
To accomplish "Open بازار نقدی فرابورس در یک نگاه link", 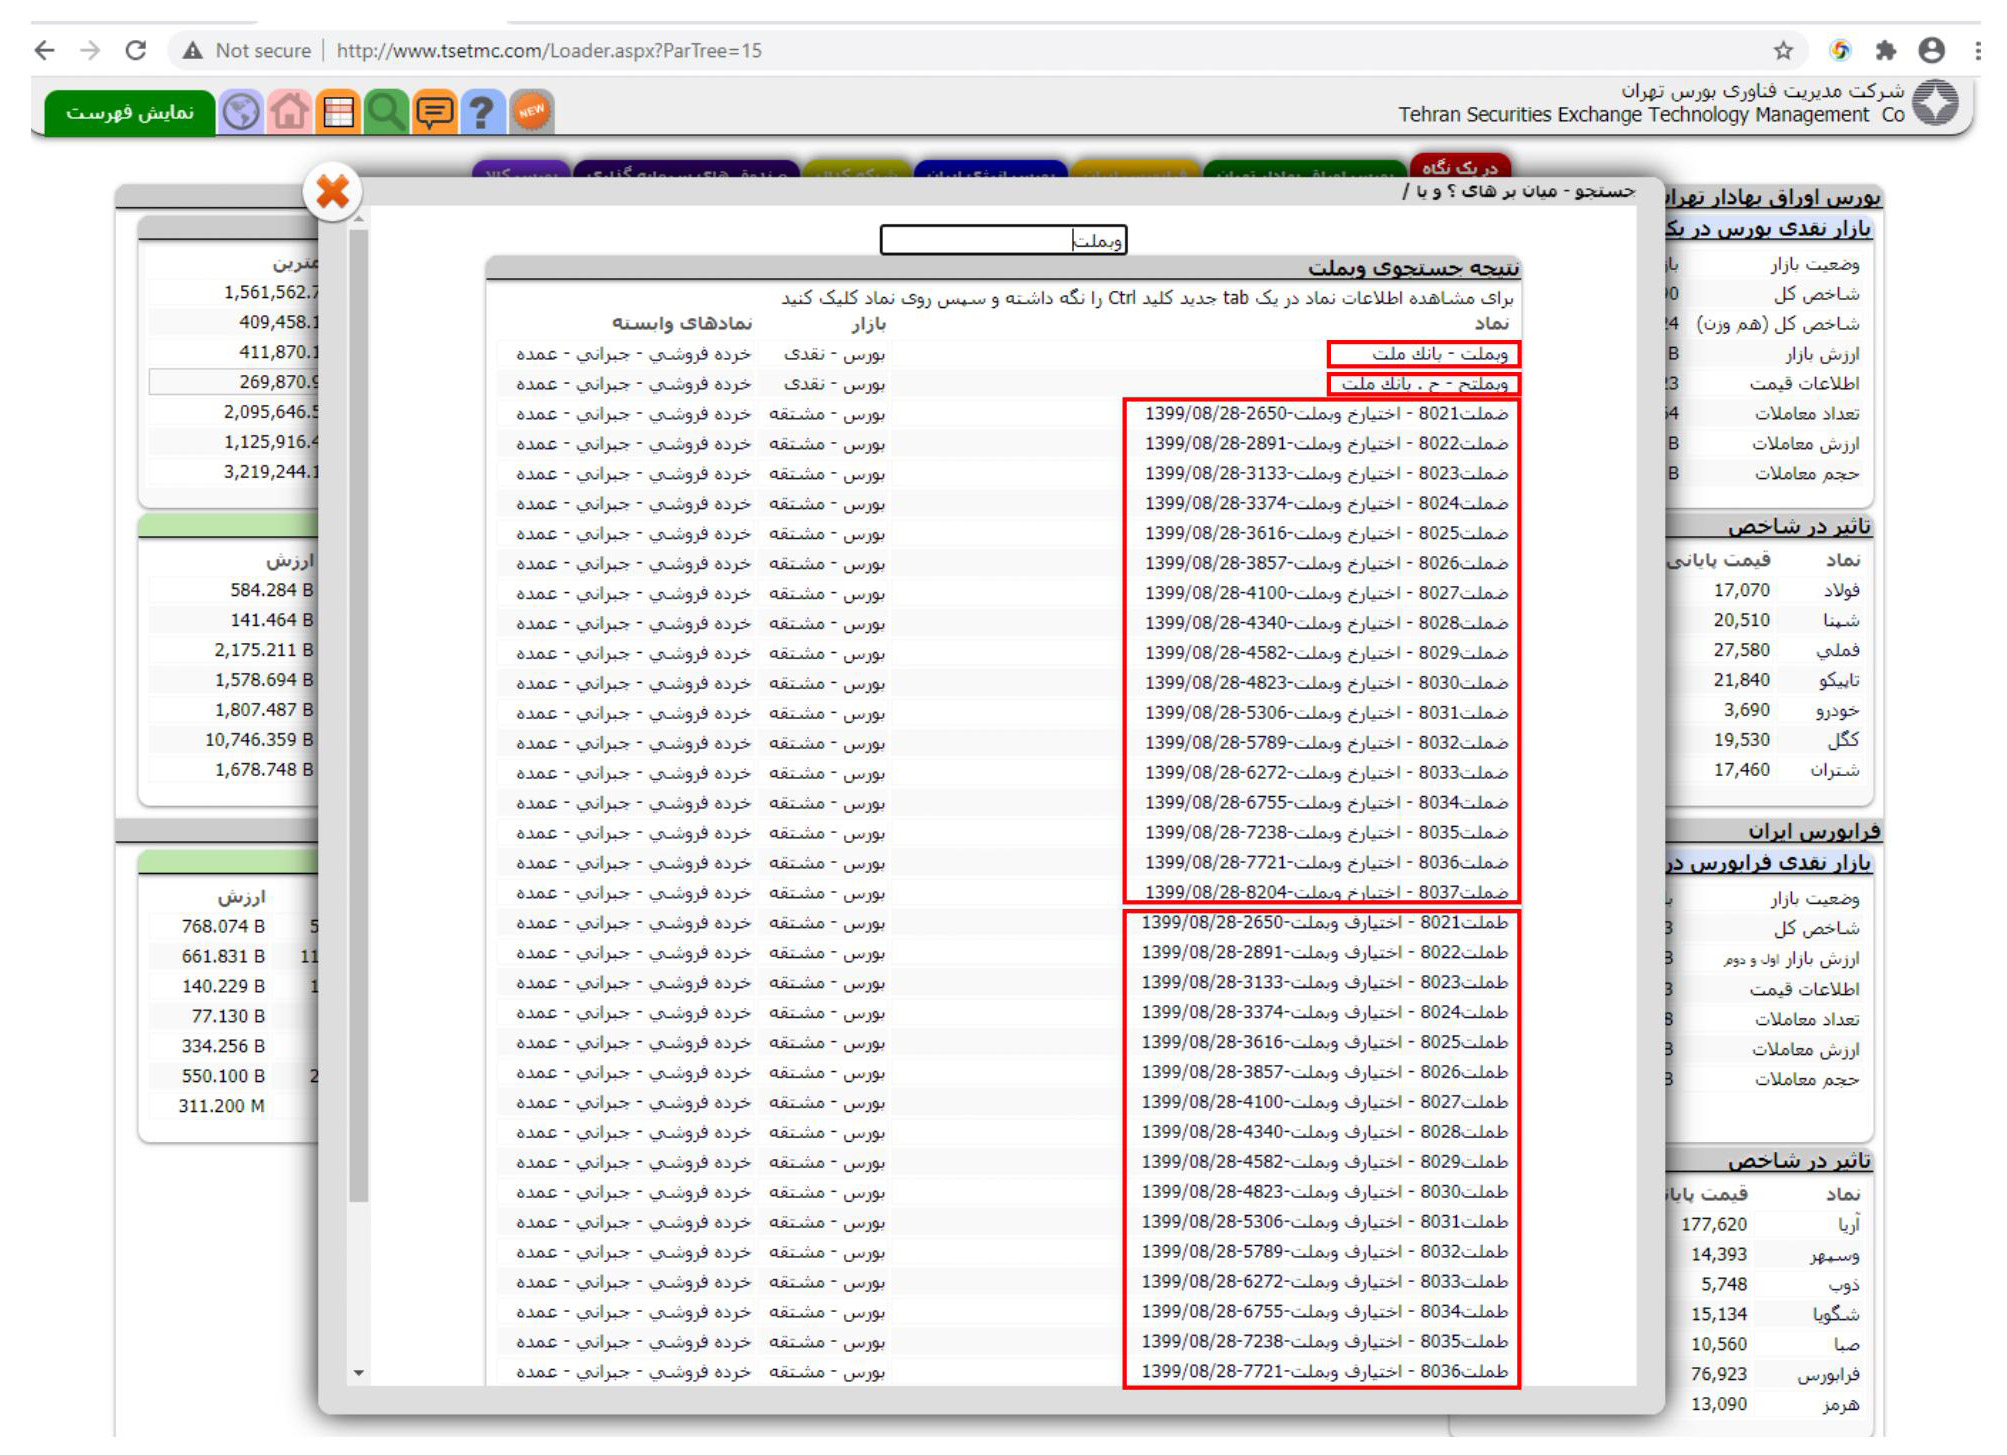I will point(1768,863).
